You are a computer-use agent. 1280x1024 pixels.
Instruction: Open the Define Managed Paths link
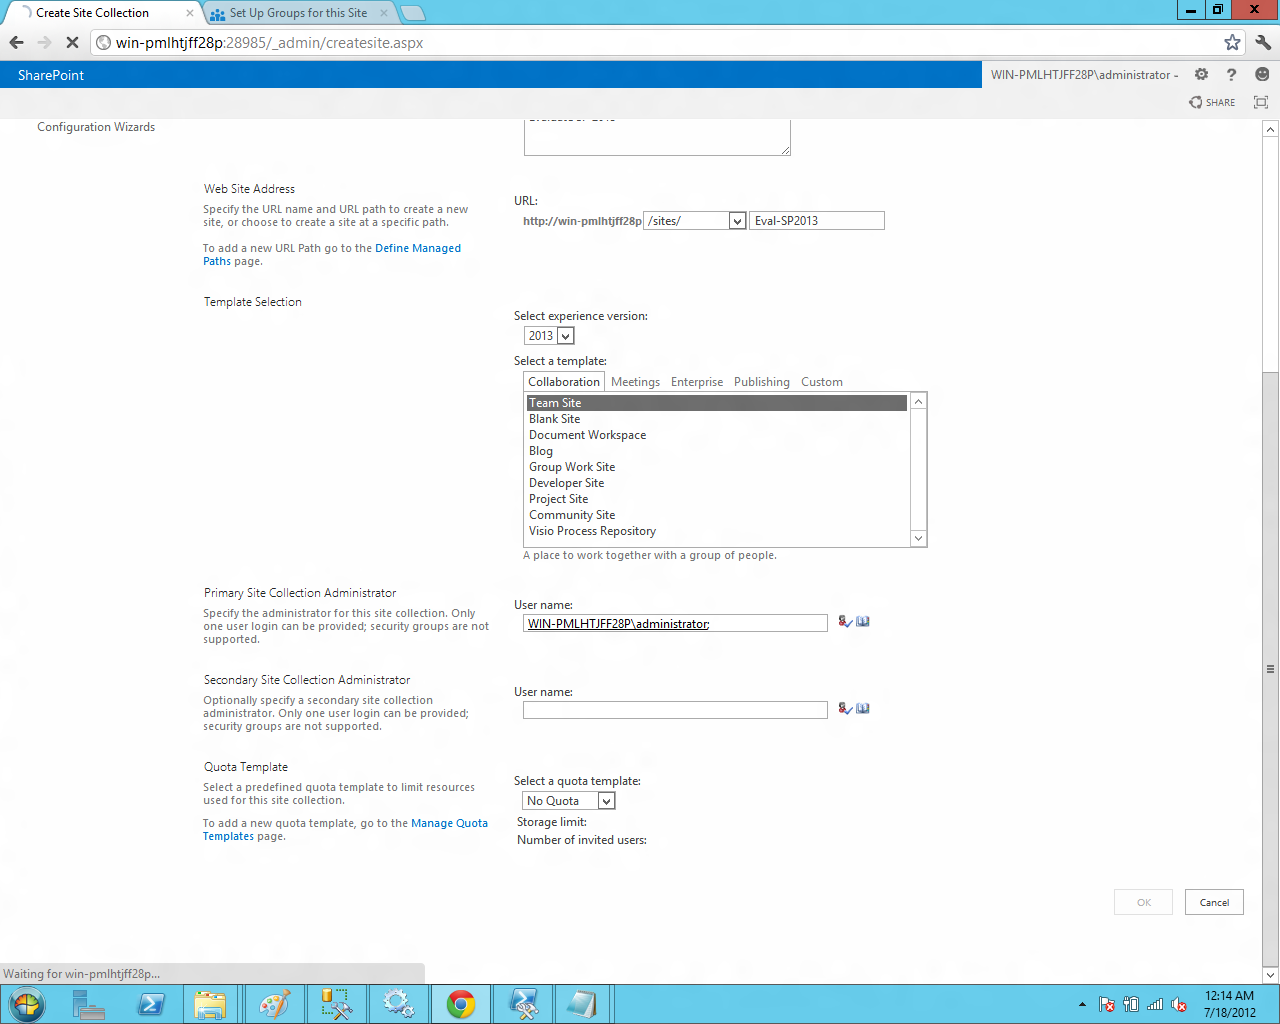(x=418, y=248)
